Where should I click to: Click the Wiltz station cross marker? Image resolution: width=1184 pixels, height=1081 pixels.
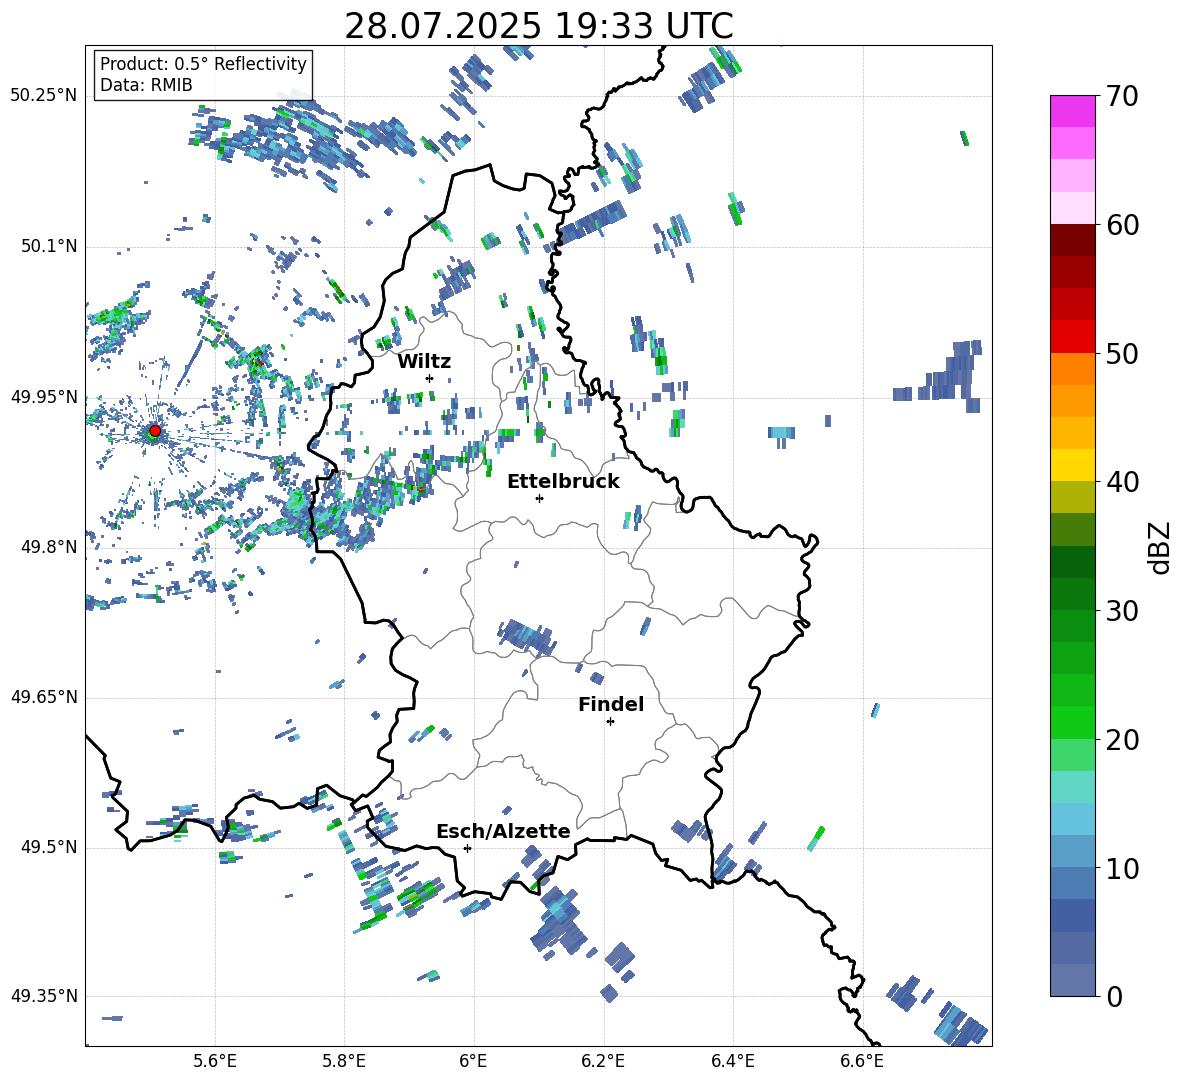(x=429, y=378)
